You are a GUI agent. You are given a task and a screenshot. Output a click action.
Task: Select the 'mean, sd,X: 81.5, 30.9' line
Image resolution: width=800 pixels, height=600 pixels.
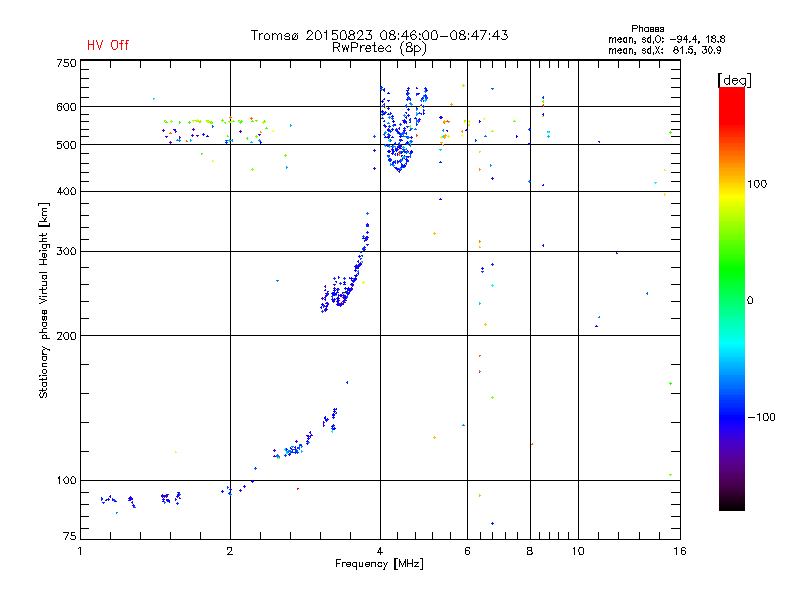coord(664,51)
